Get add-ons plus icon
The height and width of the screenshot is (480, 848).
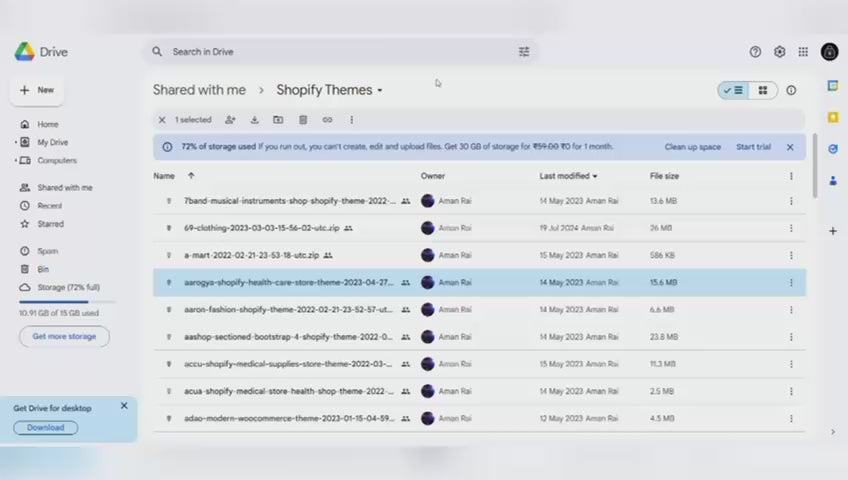(833, 231)
